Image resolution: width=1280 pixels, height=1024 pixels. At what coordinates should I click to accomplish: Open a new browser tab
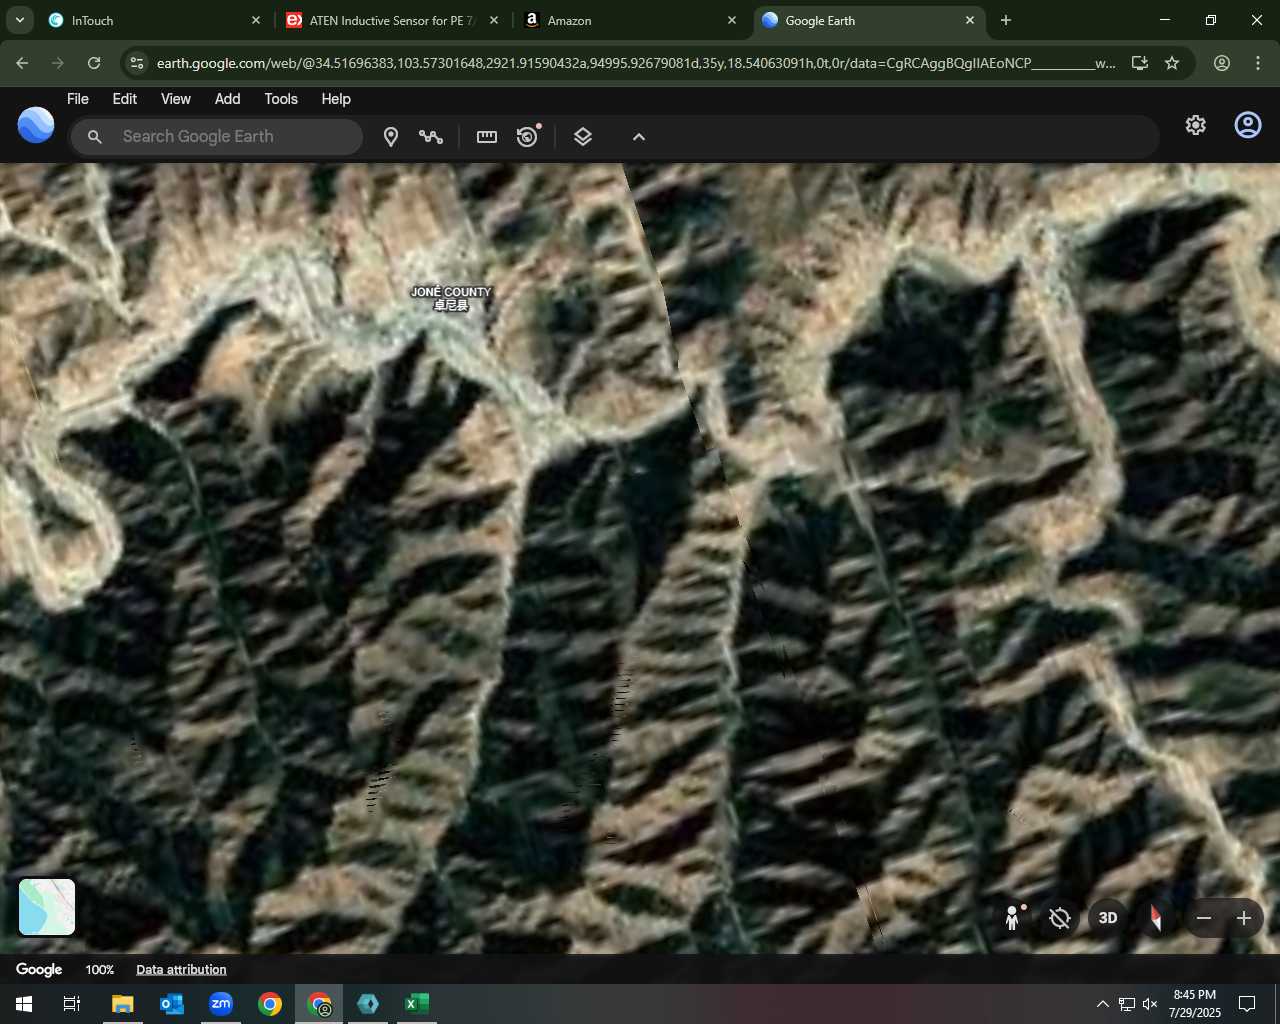[1006, 20]
